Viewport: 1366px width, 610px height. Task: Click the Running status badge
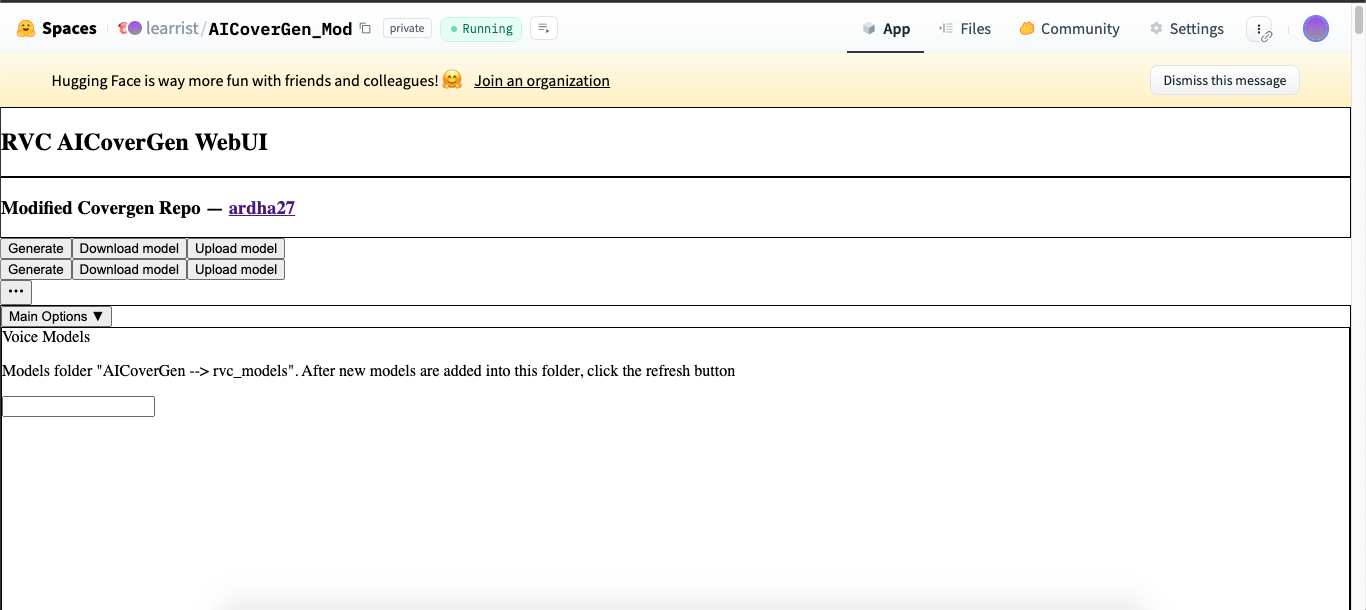click(x=481, y=28)
